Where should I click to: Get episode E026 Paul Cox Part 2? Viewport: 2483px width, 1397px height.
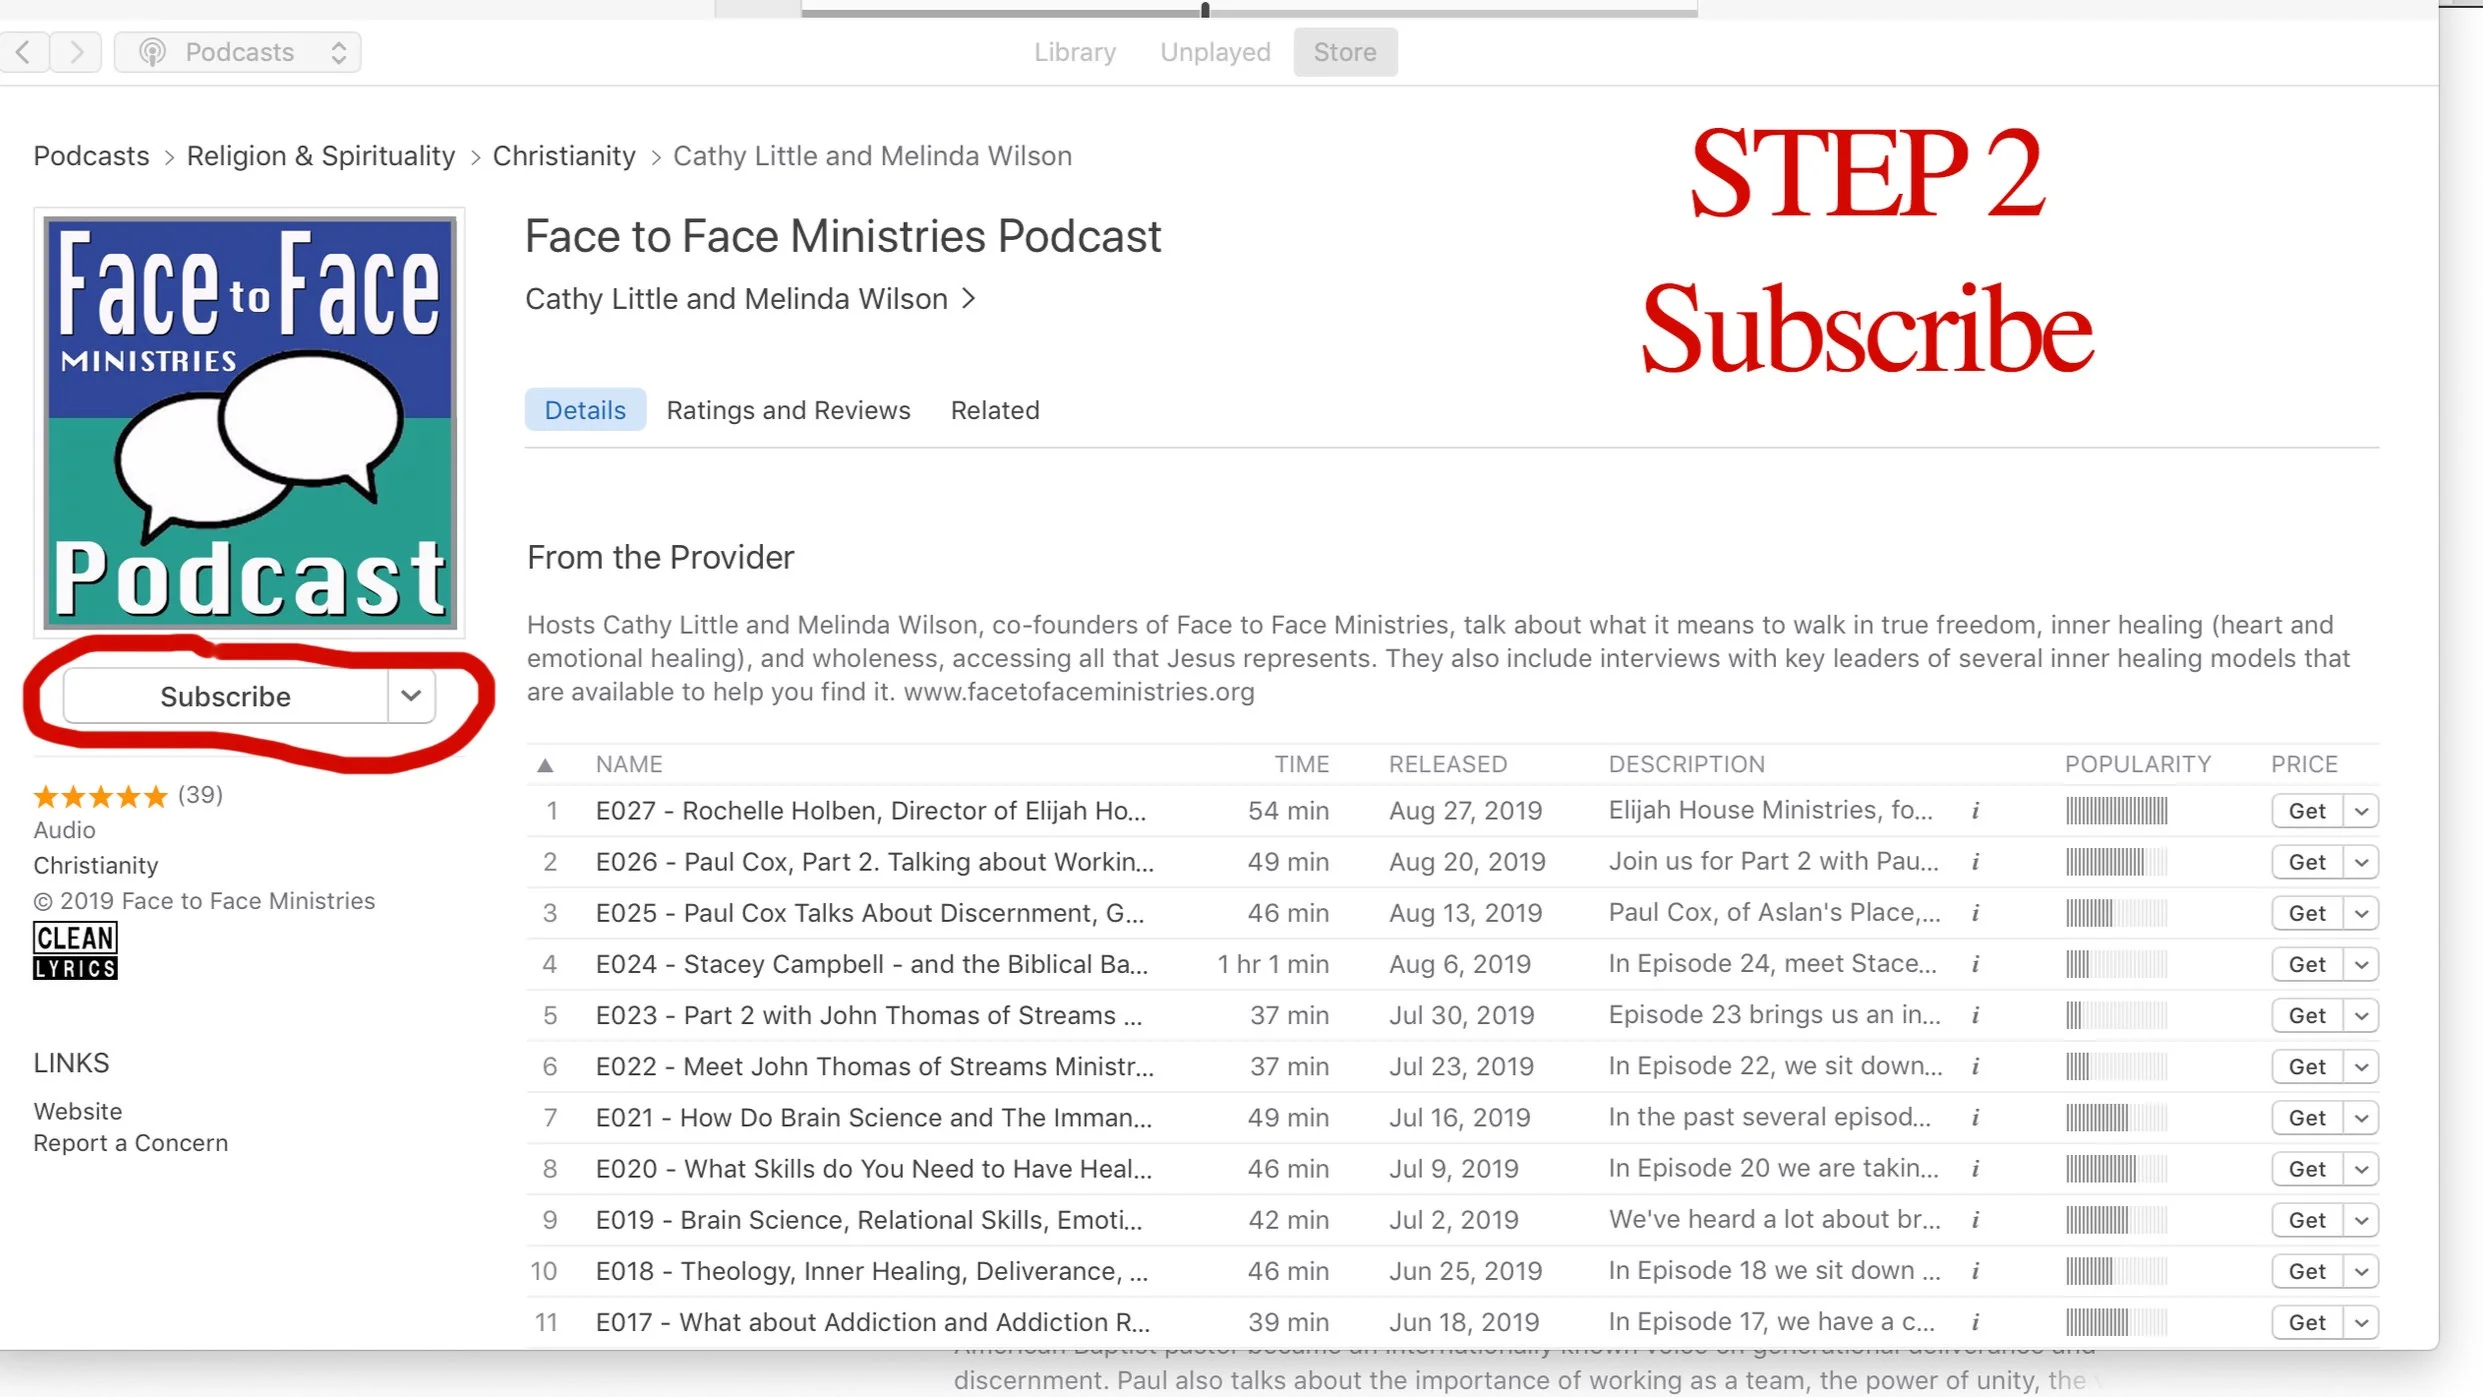point(2307,862)
